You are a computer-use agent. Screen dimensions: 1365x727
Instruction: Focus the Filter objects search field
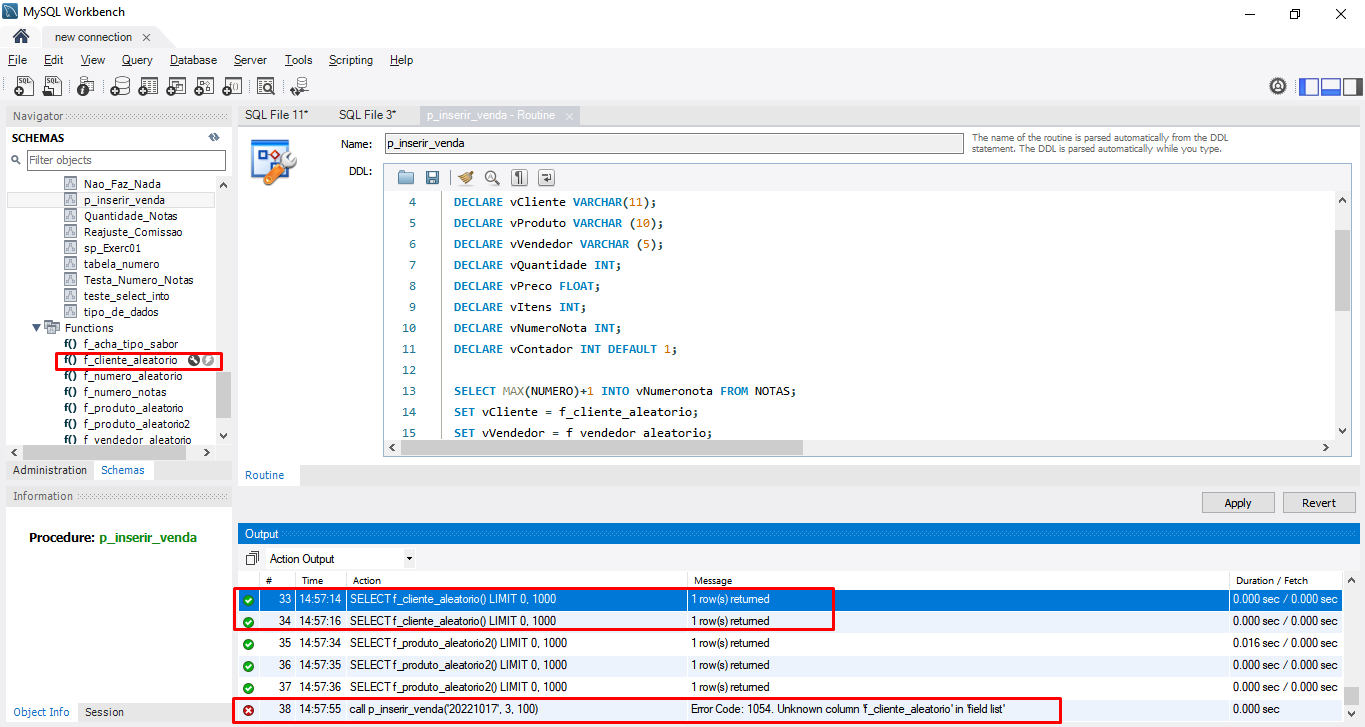tap(126, 160)
